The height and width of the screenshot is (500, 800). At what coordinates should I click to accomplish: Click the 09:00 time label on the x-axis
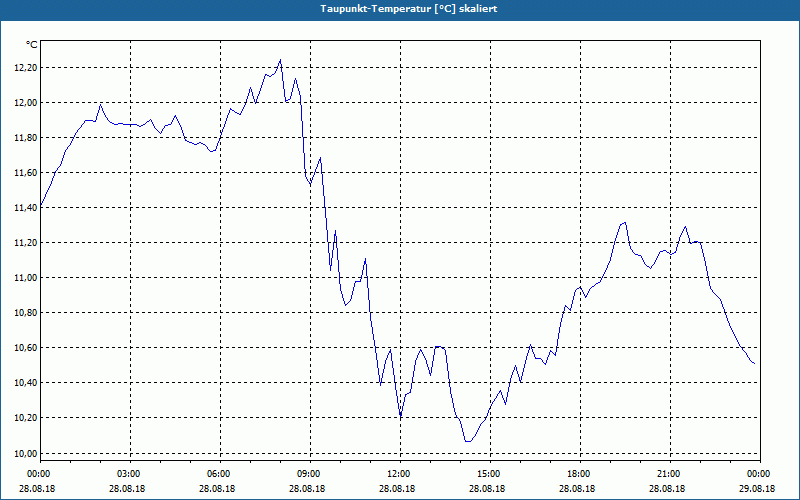coord(310,474)
